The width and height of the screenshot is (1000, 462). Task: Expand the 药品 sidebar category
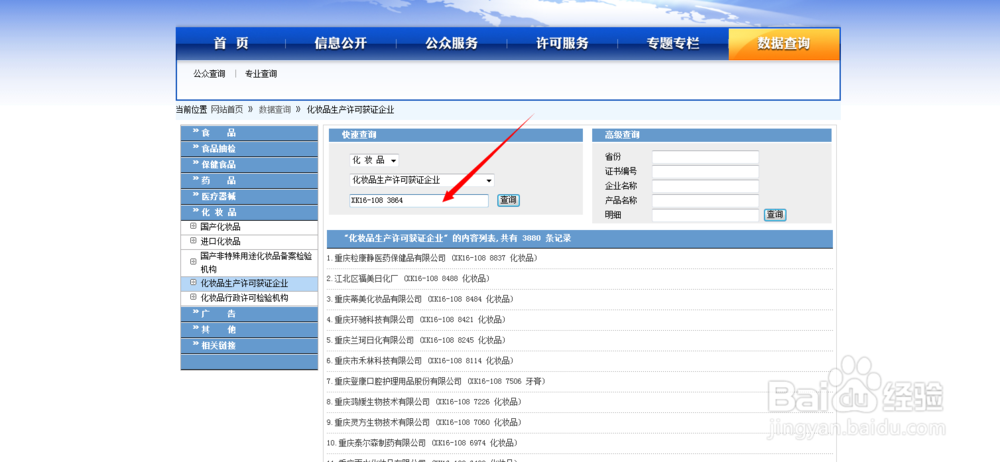(x=249, y=181)
